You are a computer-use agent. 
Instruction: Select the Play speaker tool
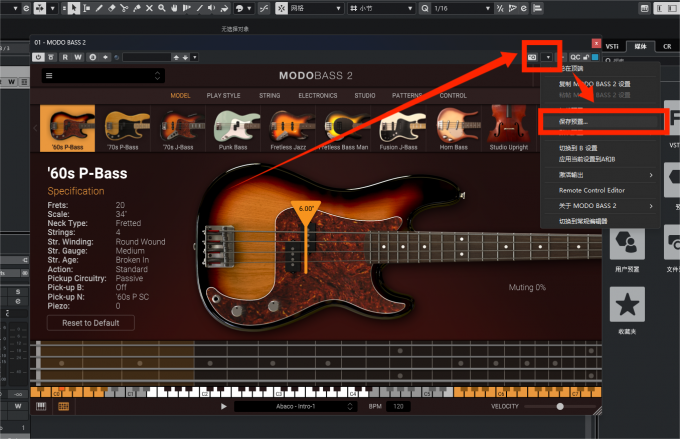(212, 8)
